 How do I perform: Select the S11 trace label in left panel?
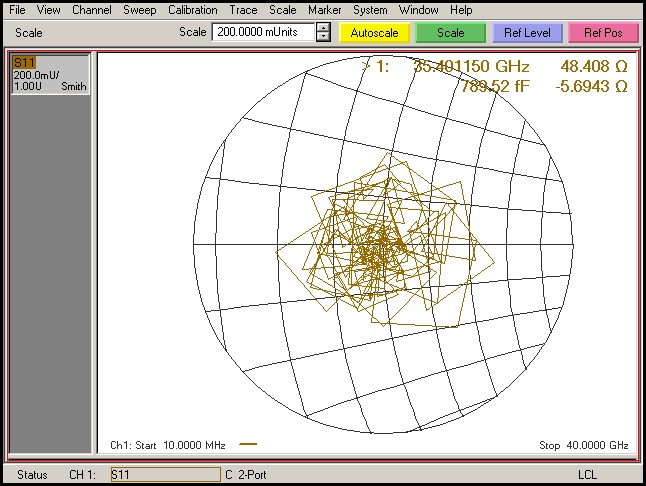point(22,62)
